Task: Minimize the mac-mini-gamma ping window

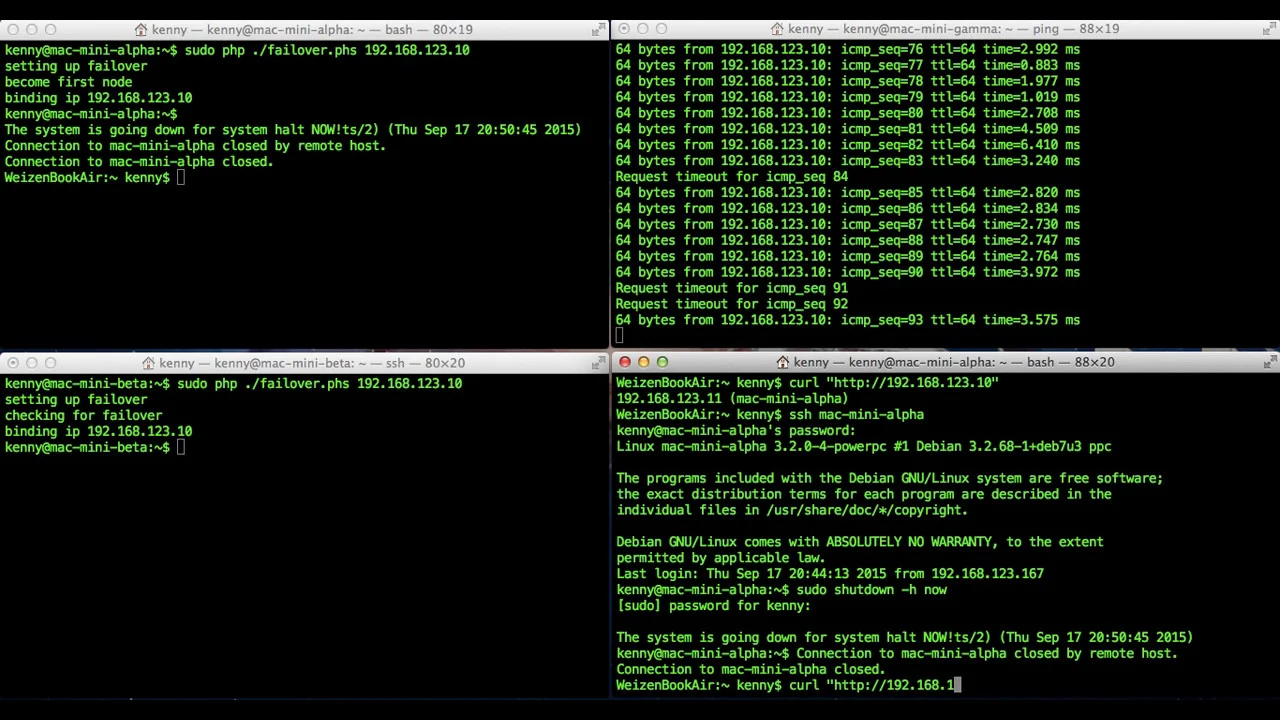Action: (x=643, y=29)
